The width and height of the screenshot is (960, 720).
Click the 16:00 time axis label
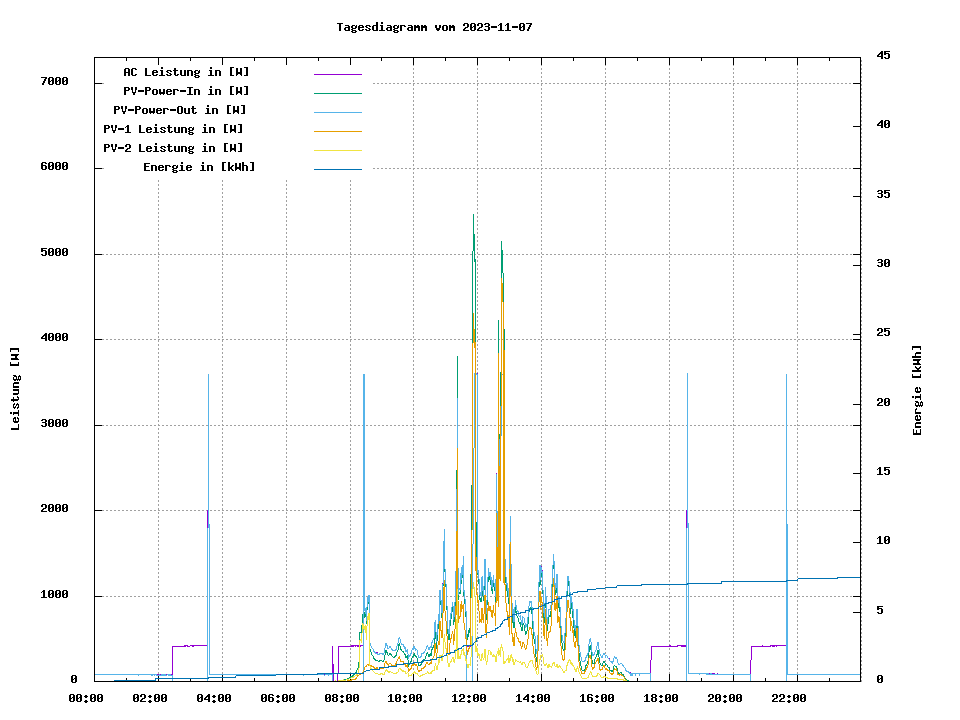pyautogui.click(x=597, y=698)
